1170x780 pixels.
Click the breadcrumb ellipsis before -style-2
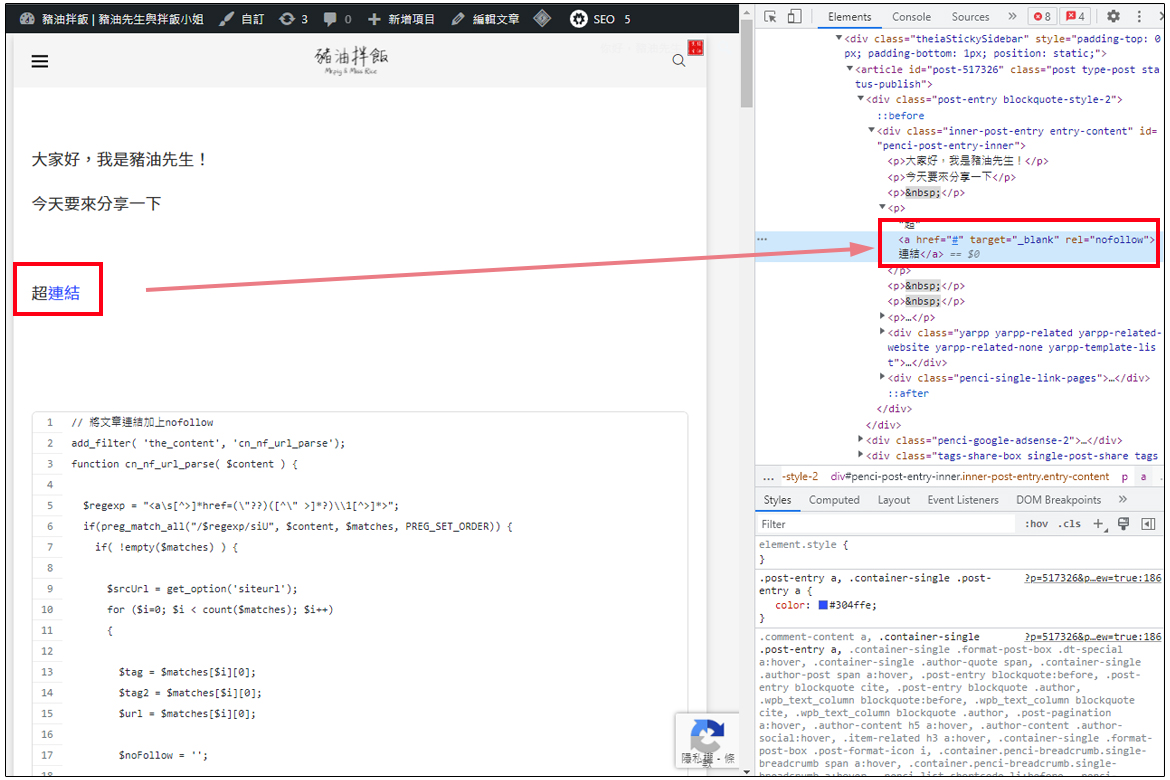coord(768,476)
